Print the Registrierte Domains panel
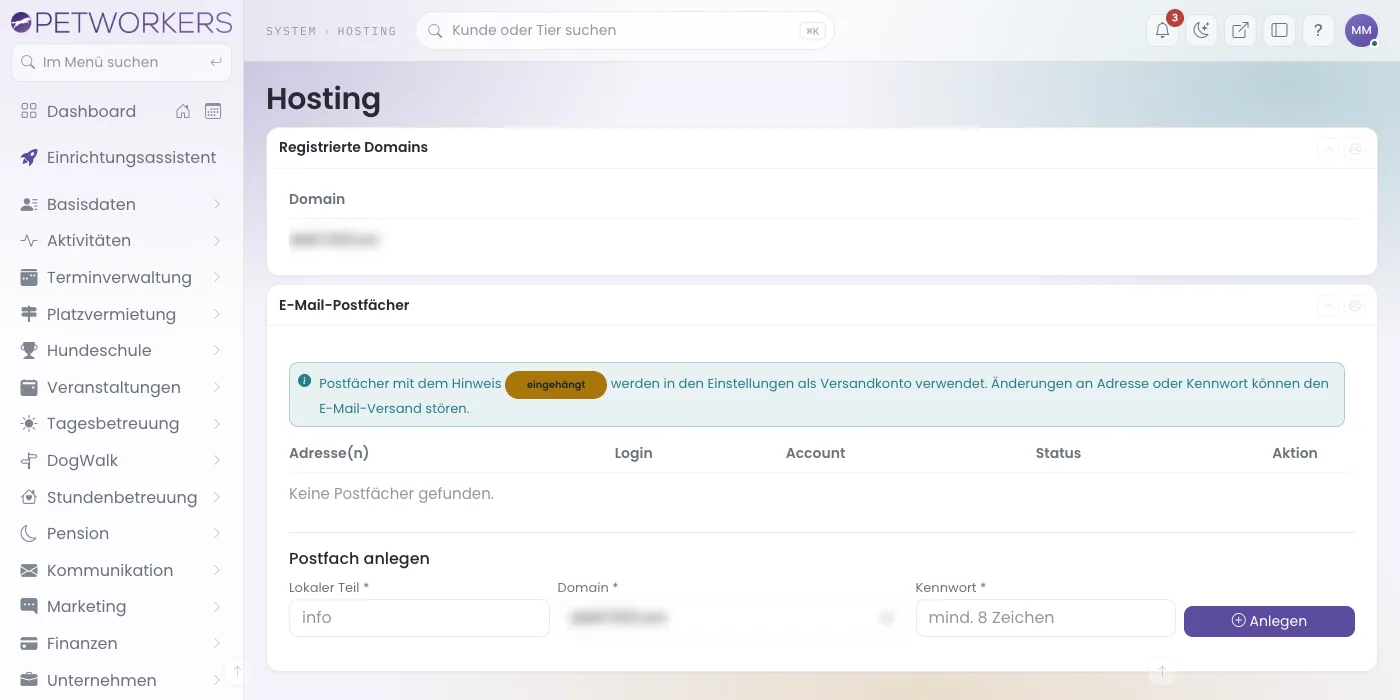 point(1355,148)
